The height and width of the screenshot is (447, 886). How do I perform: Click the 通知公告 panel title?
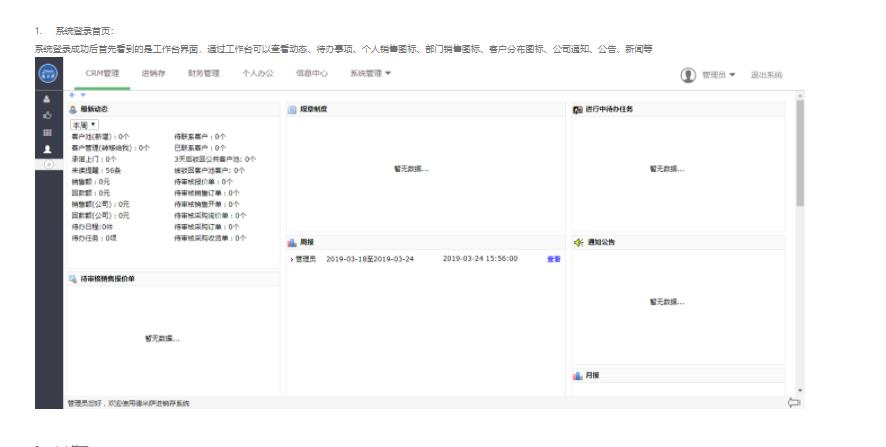click(601, 242)
